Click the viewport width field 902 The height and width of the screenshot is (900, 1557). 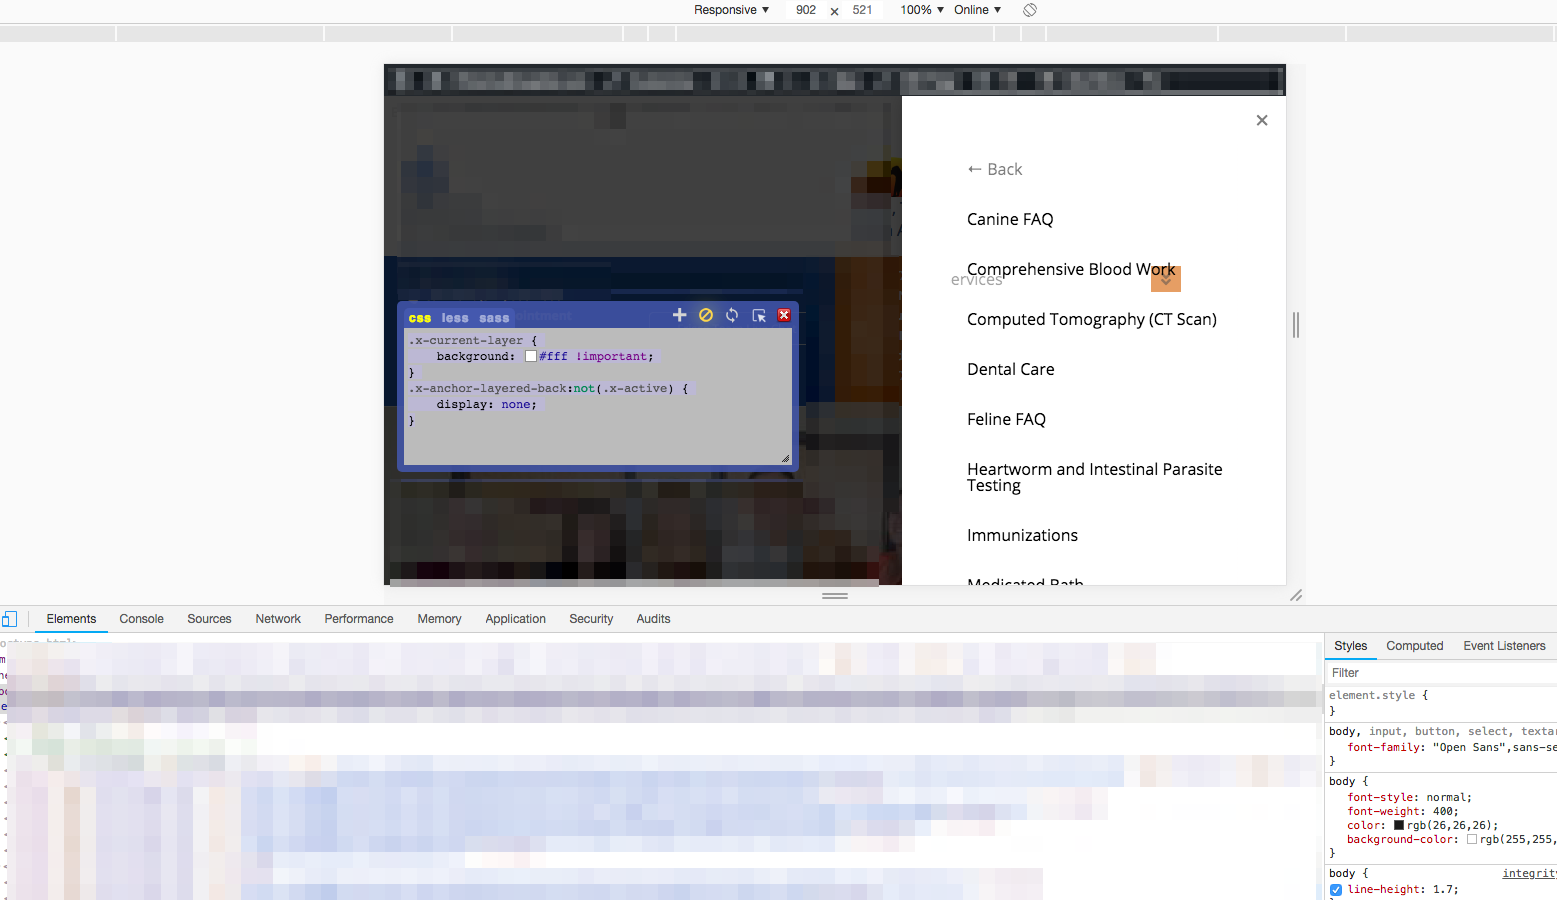(x=806, y=10)
